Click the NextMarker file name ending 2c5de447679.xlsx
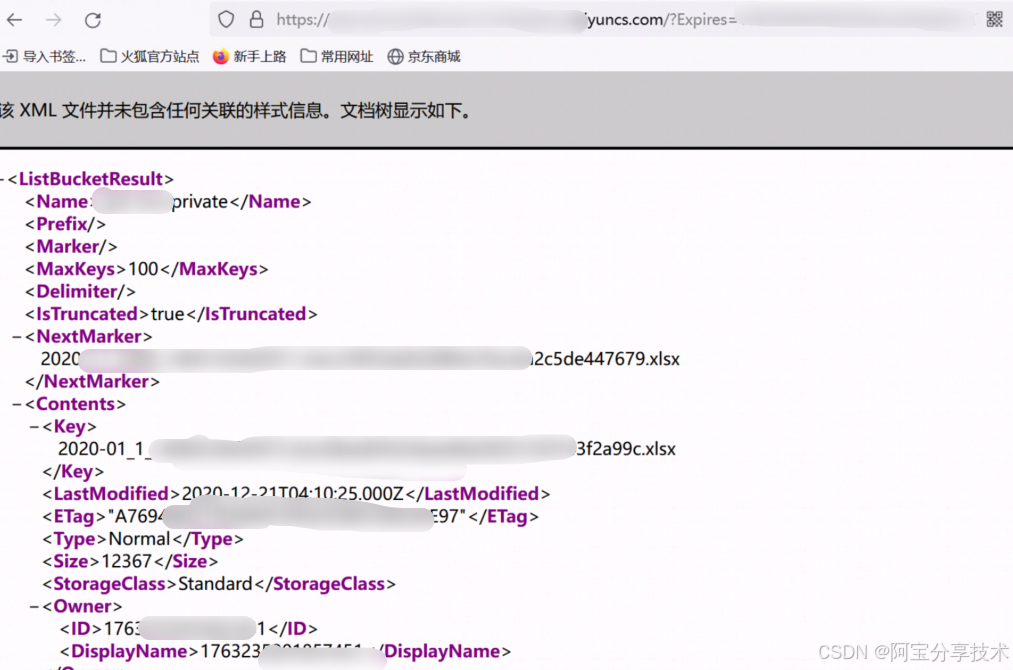This screenshot has height=670, width=1013. 360,359
